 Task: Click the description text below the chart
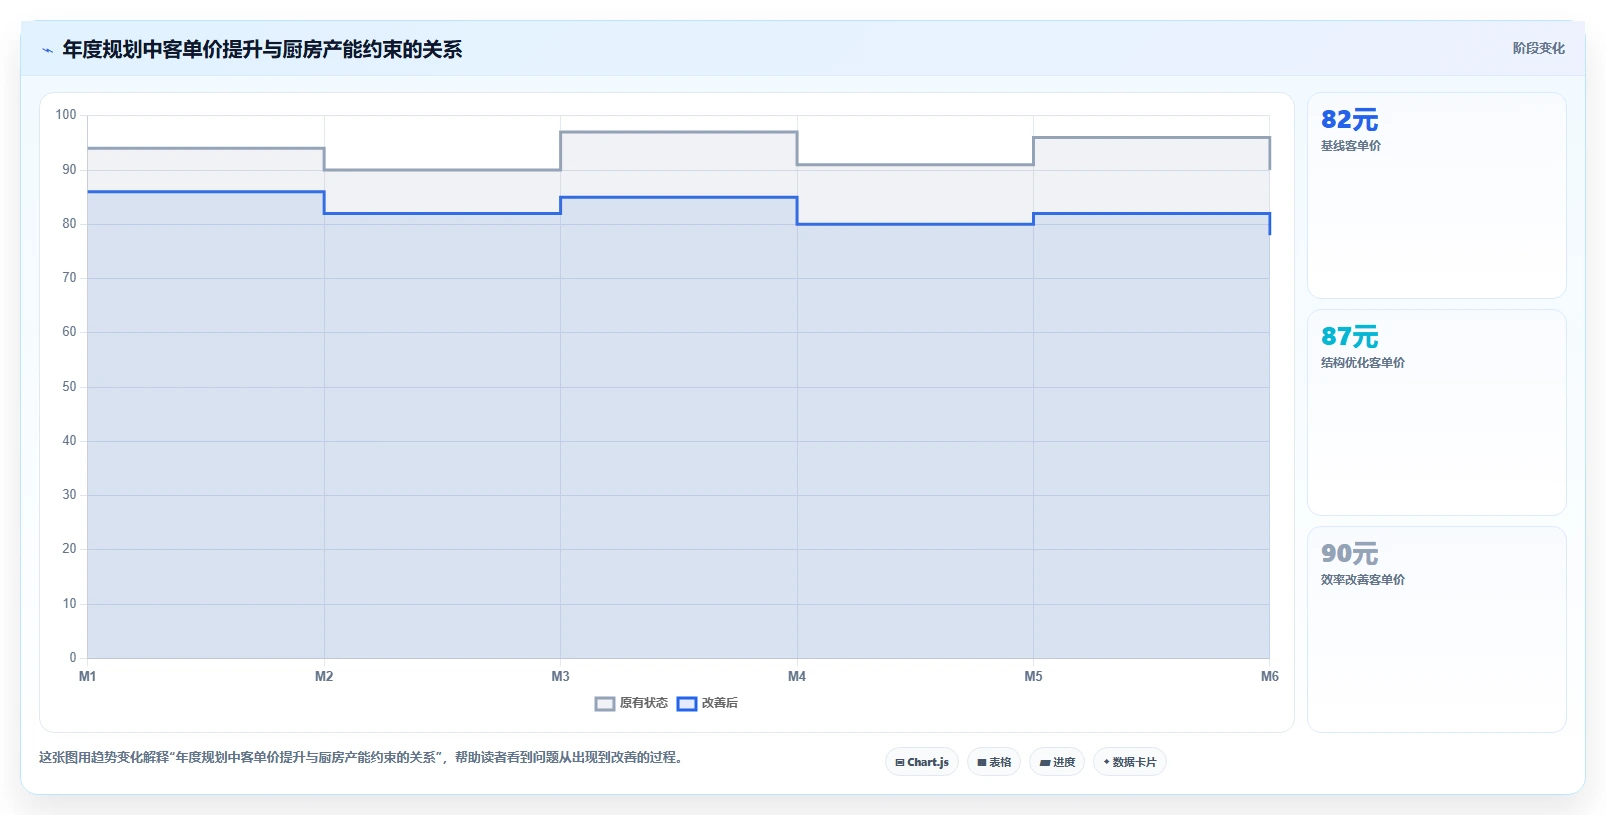(x=361, y=758)
